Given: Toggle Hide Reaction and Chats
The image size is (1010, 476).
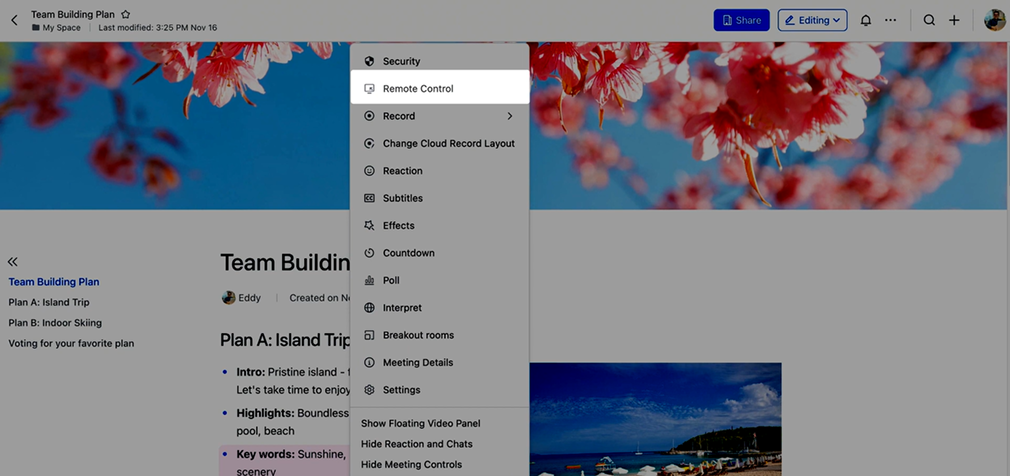Looking at the screenshot, I should (416, 444).
